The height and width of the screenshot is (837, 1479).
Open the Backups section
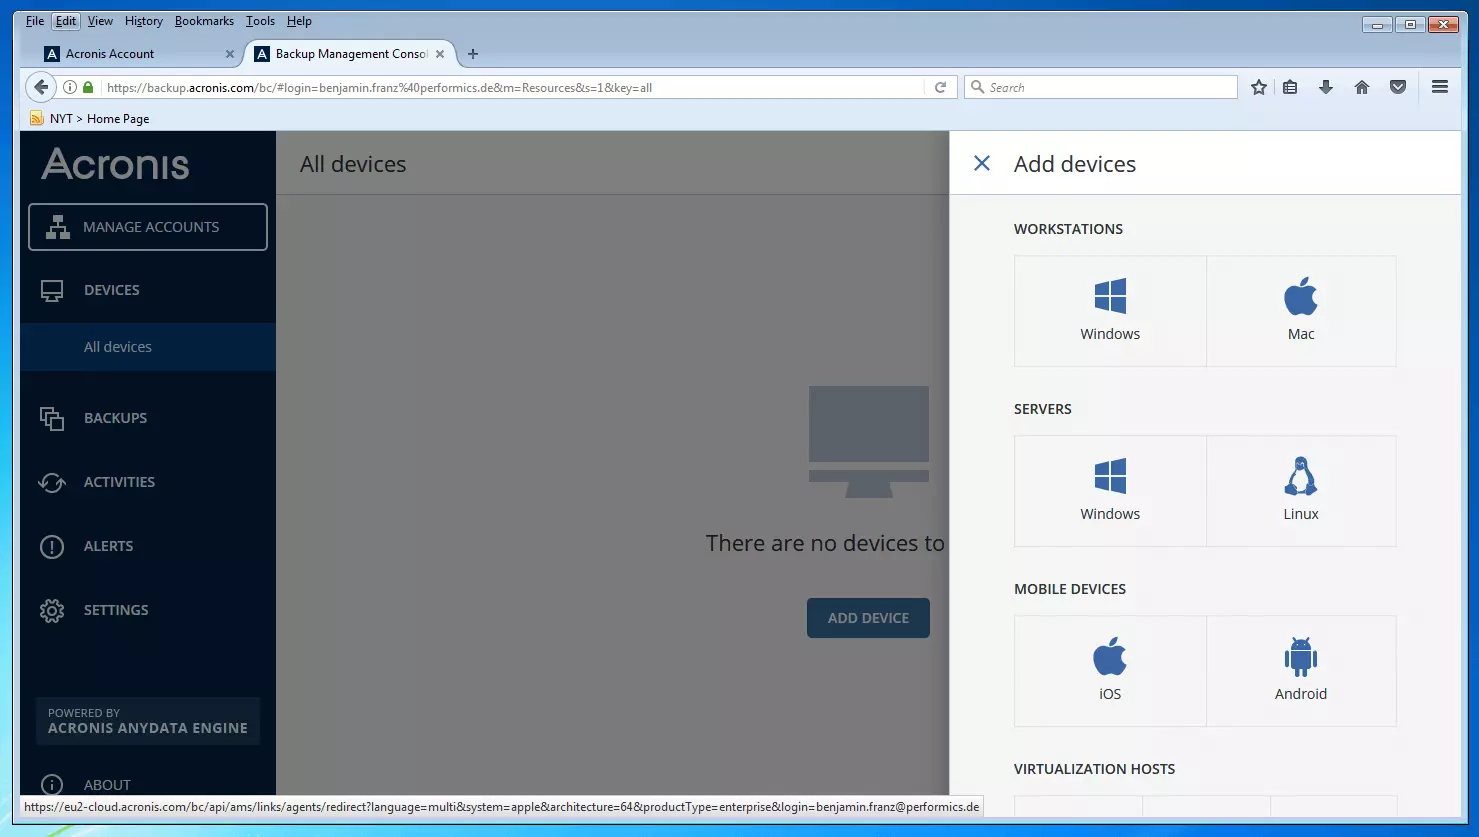[115, 418]
